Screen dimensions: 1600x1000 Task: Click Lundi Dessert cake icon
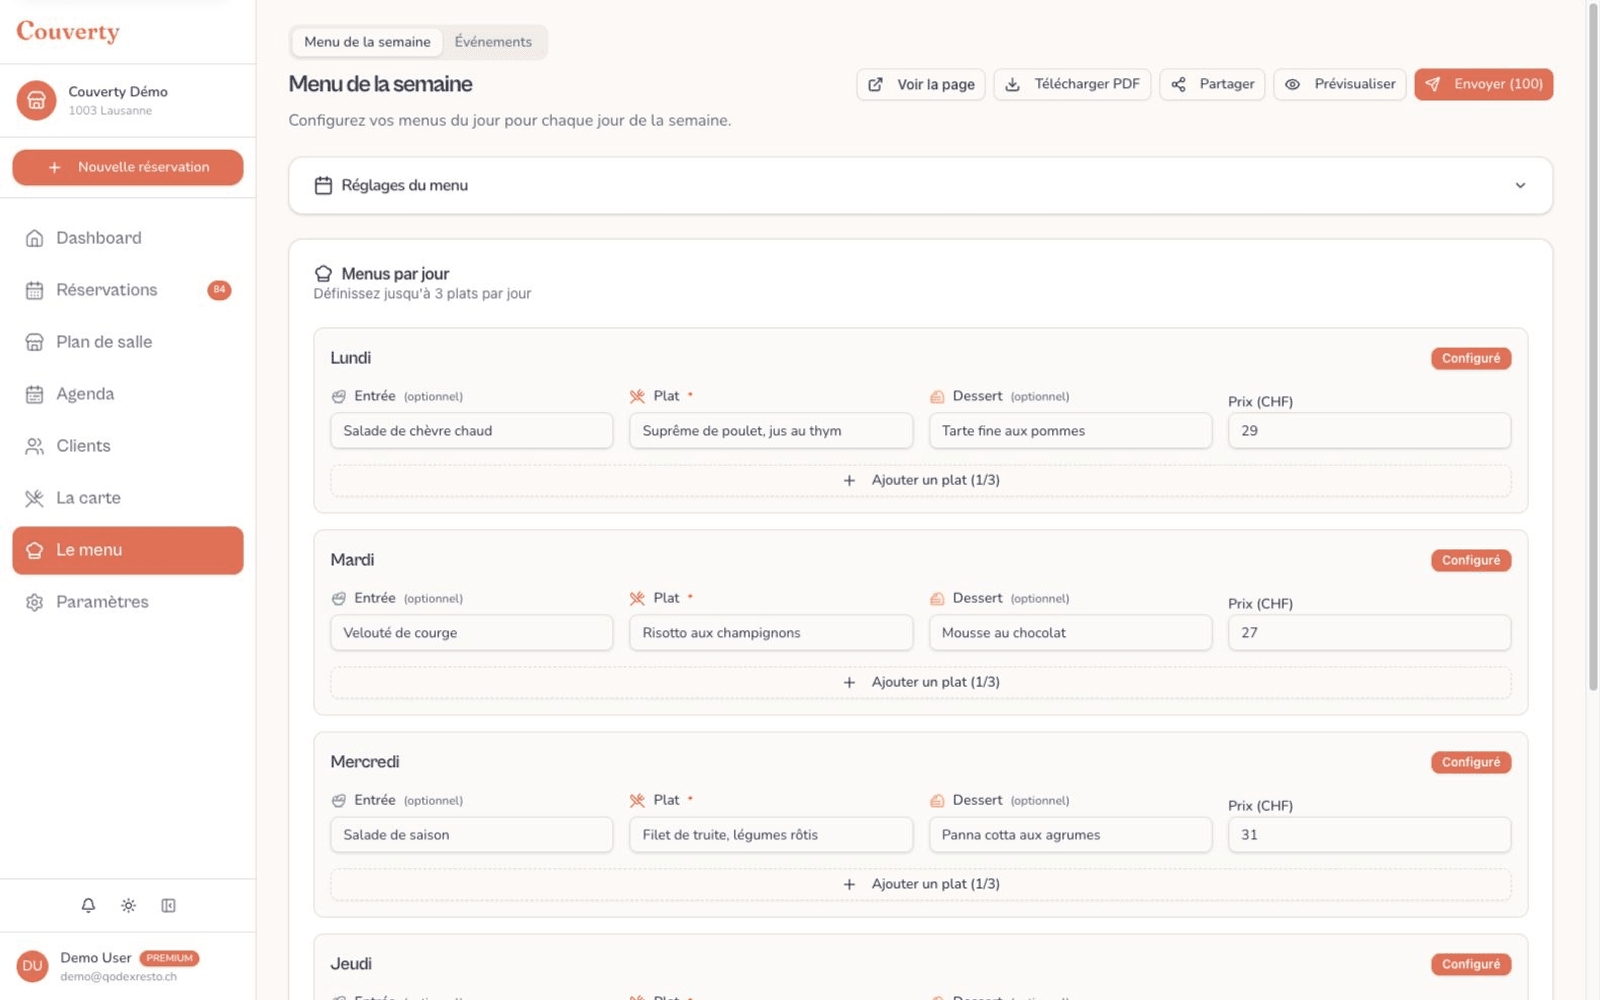point(937,397)
